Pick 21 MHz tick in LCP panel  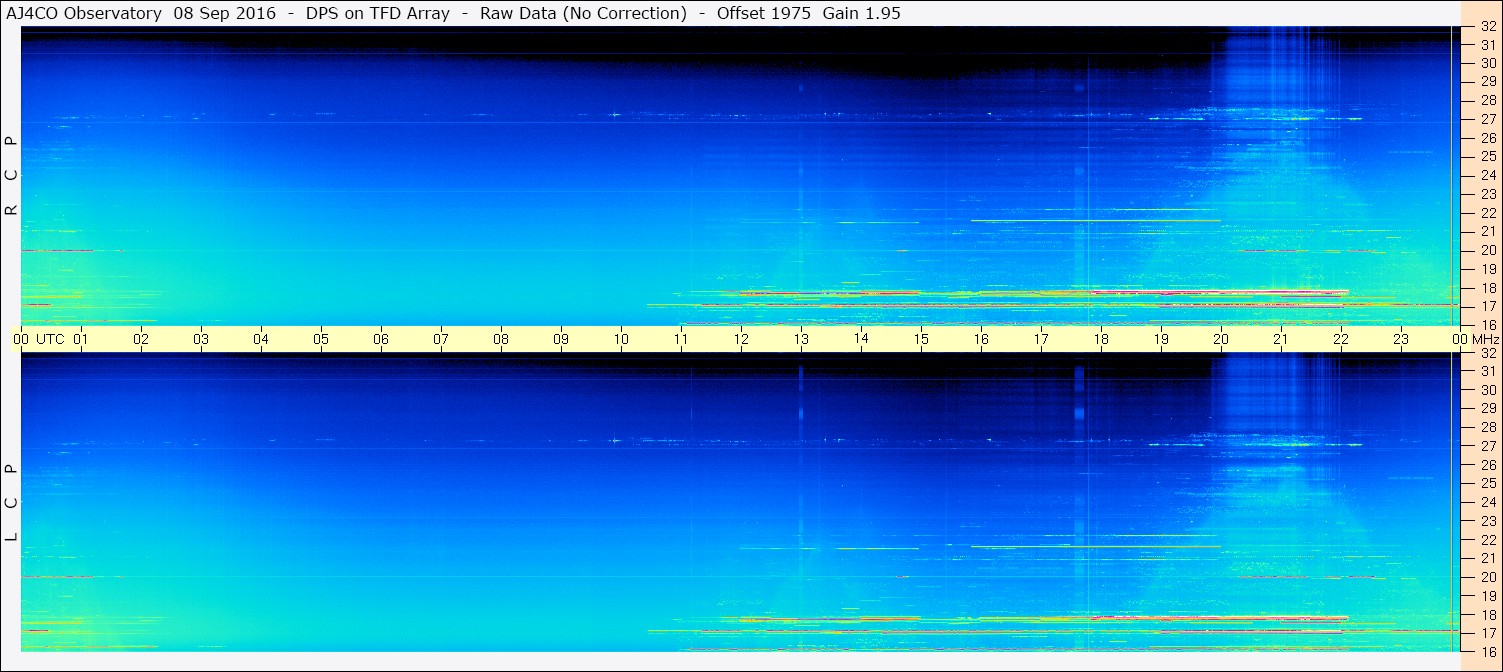pyautogui.click(x=1487, y=558)
